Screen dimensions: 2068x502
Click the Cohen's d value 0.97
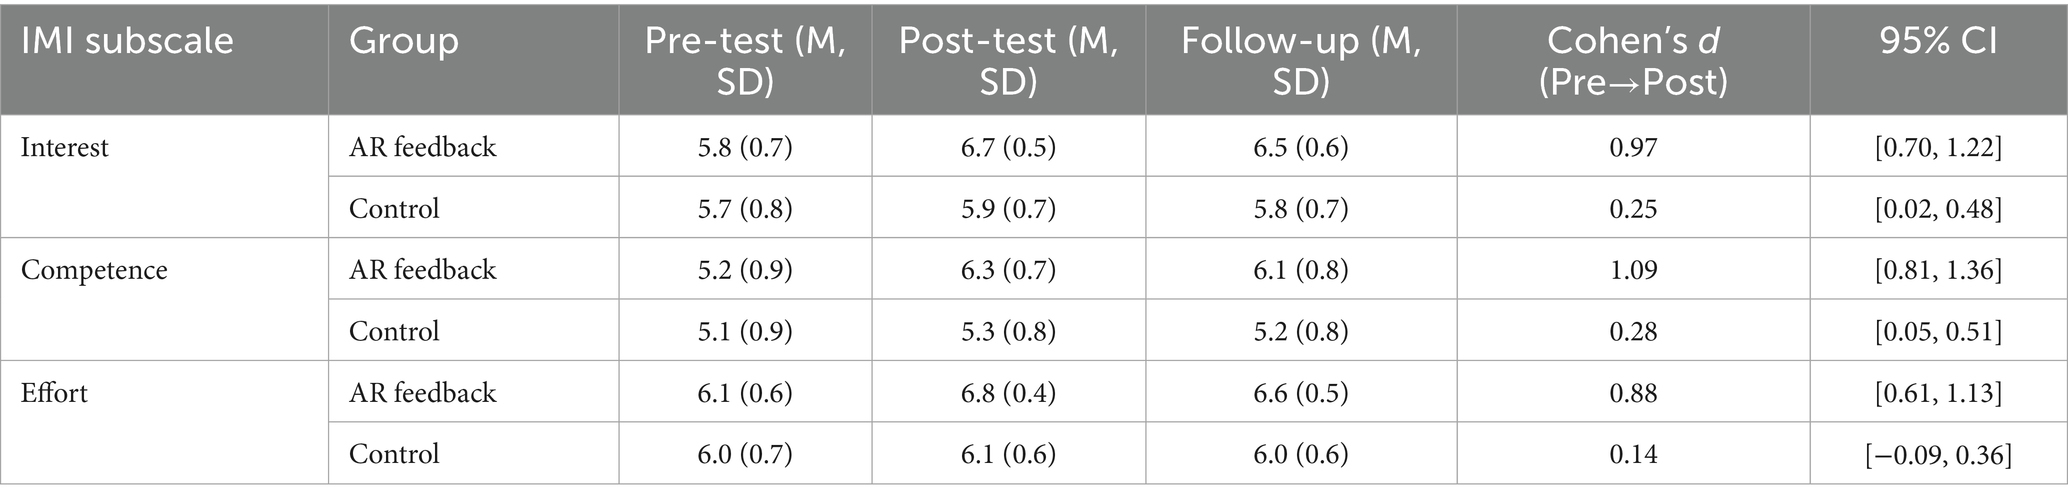[1633, 148]
